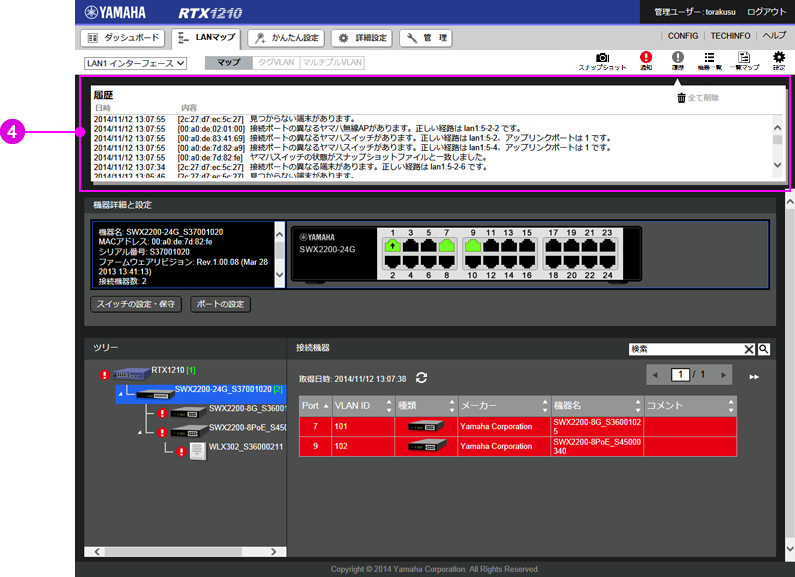Screen dimensions: 795x577
Task: Click the settings gear icon
Action: [779, 59]
